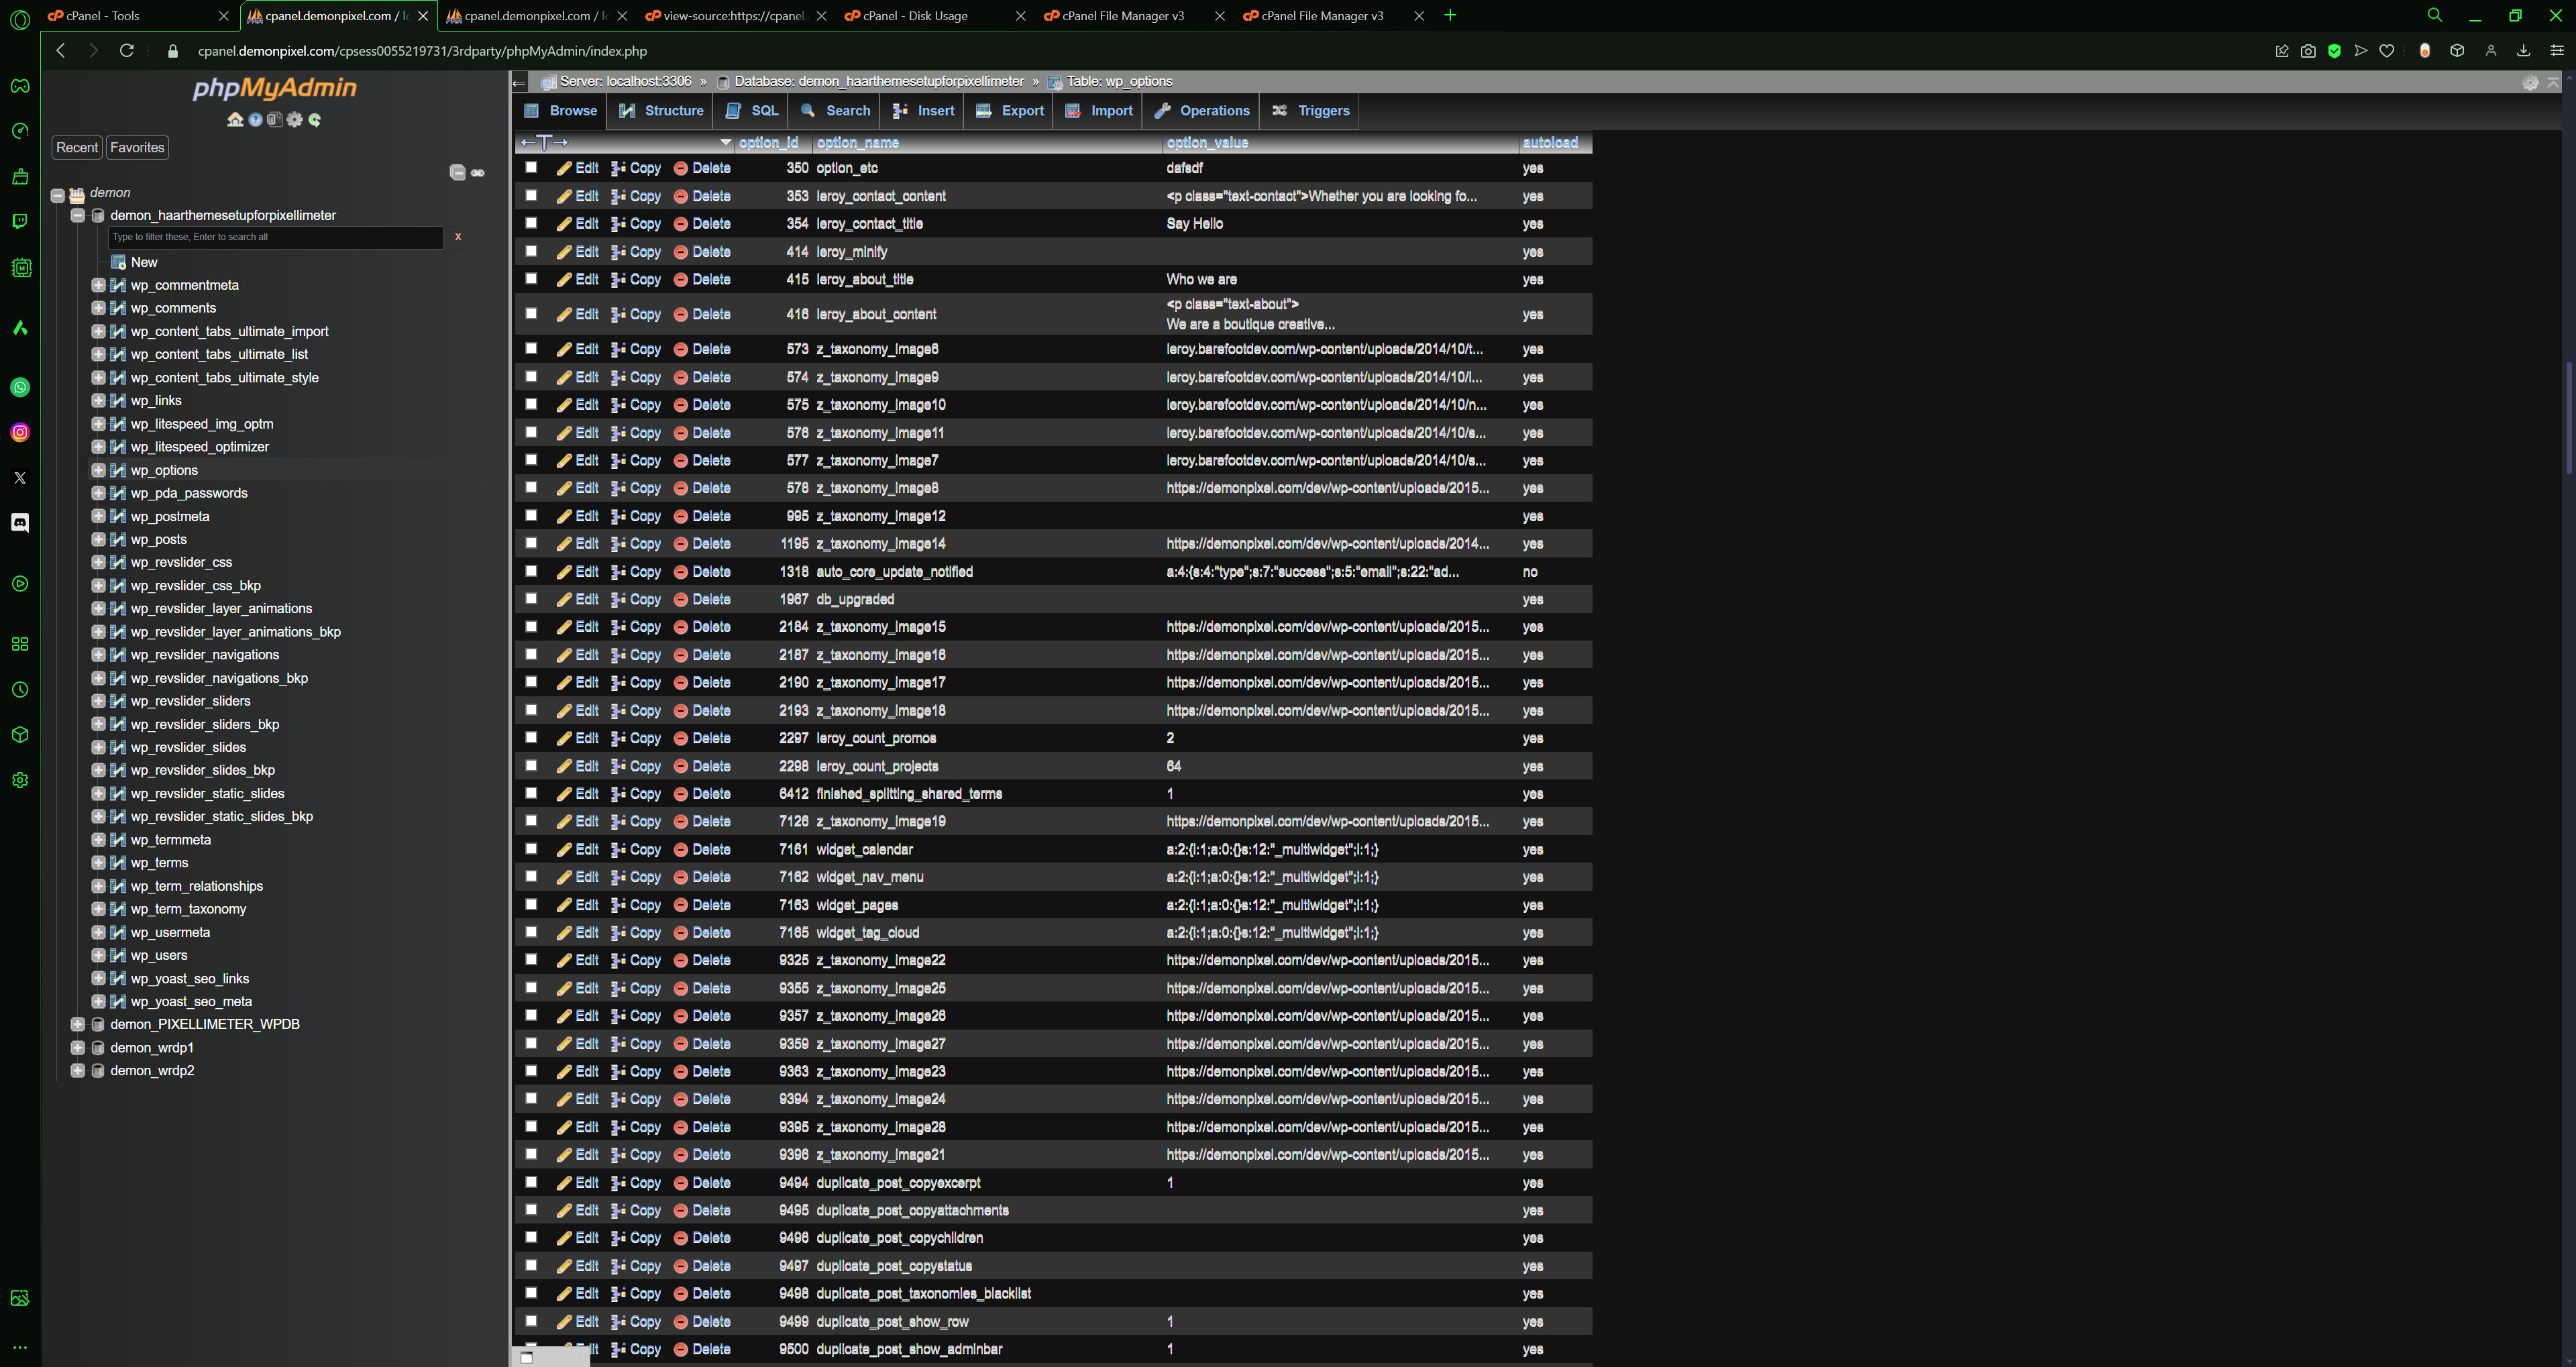
Task: Sort by option_name column header
Action: [858, 143]
